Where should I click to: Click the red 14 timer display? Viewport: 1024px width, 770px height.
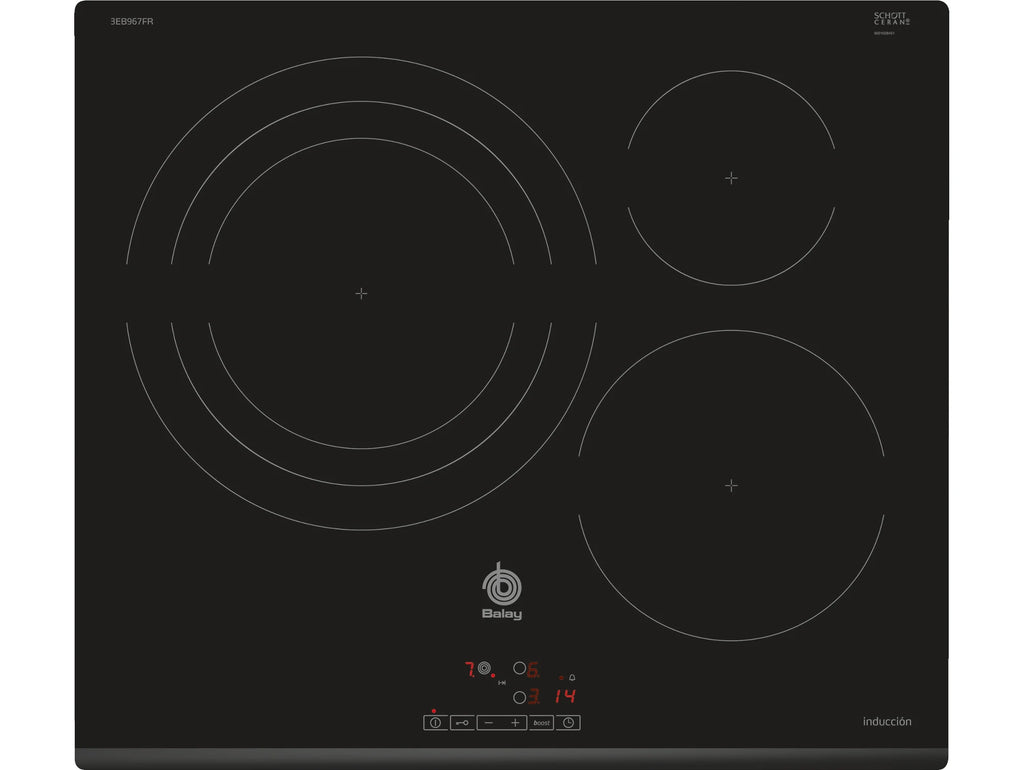click(x=566, y=697)
